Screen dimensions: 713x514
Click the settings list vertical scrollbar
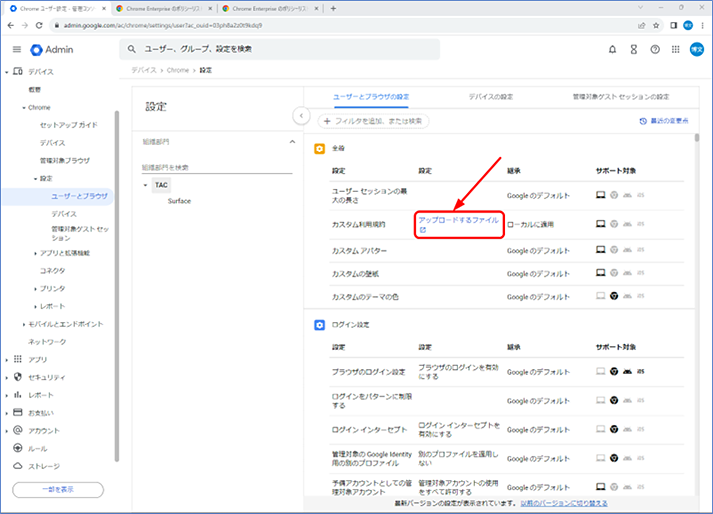(x=697, y=138)
